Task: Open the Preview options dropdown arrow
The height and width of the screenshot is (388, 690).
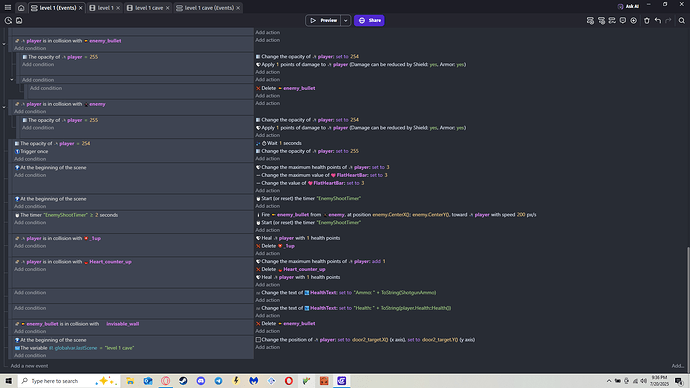Action: (x=345, y=20)
